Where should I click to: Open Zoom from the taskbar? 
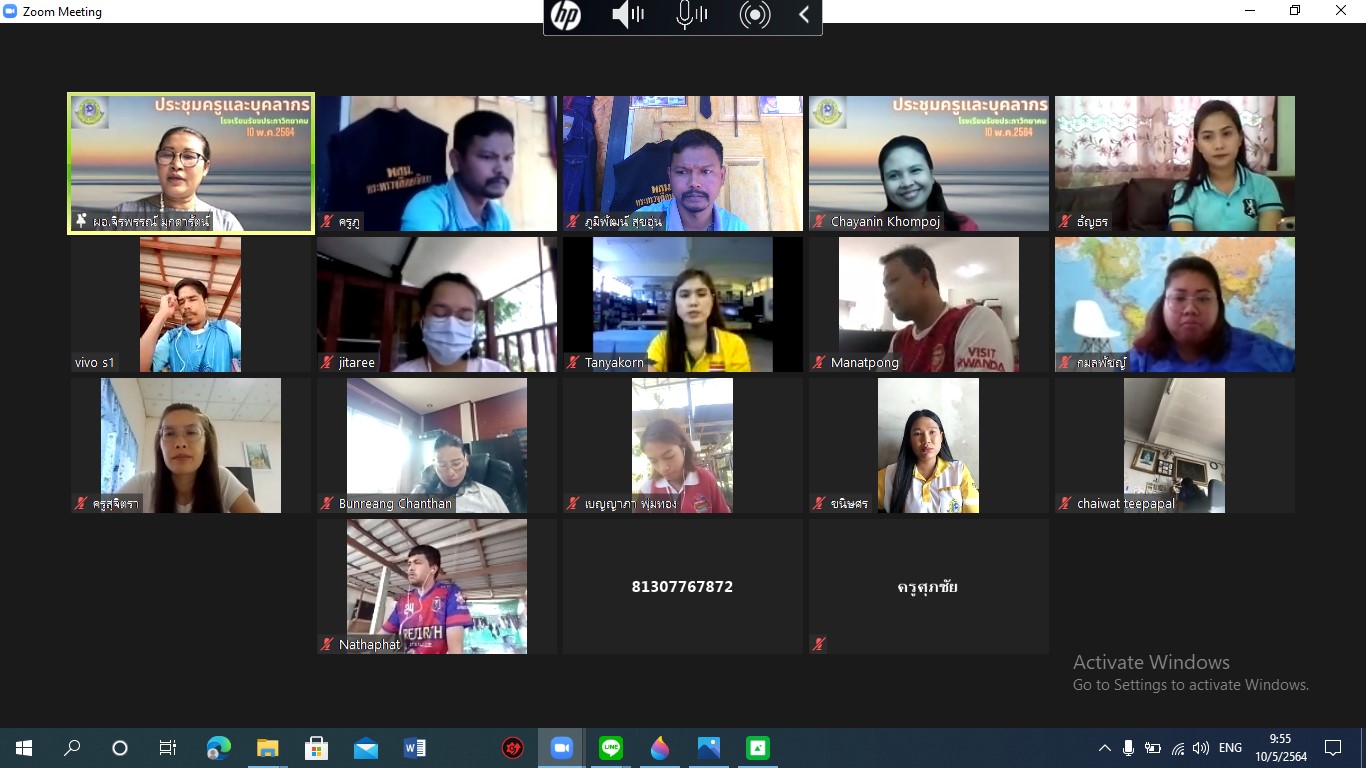pyautogui.click(x=561, y=748)
